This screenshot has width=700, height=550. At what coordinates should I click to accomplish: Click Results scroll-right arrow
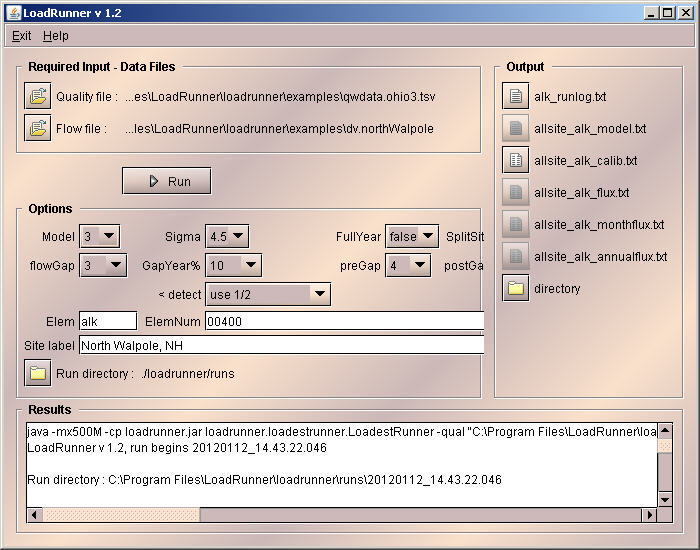[x=650, y=515]
